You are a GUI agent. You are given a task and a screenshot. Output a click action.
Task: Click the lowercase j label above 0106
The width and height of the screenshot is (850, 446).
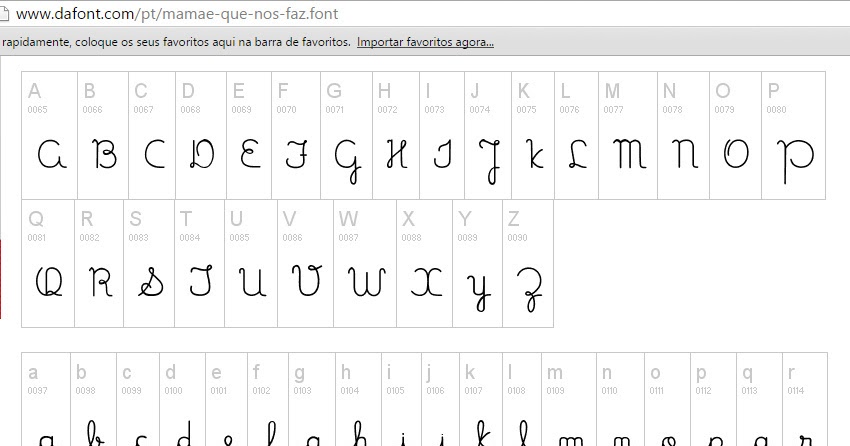pos(429,373)
